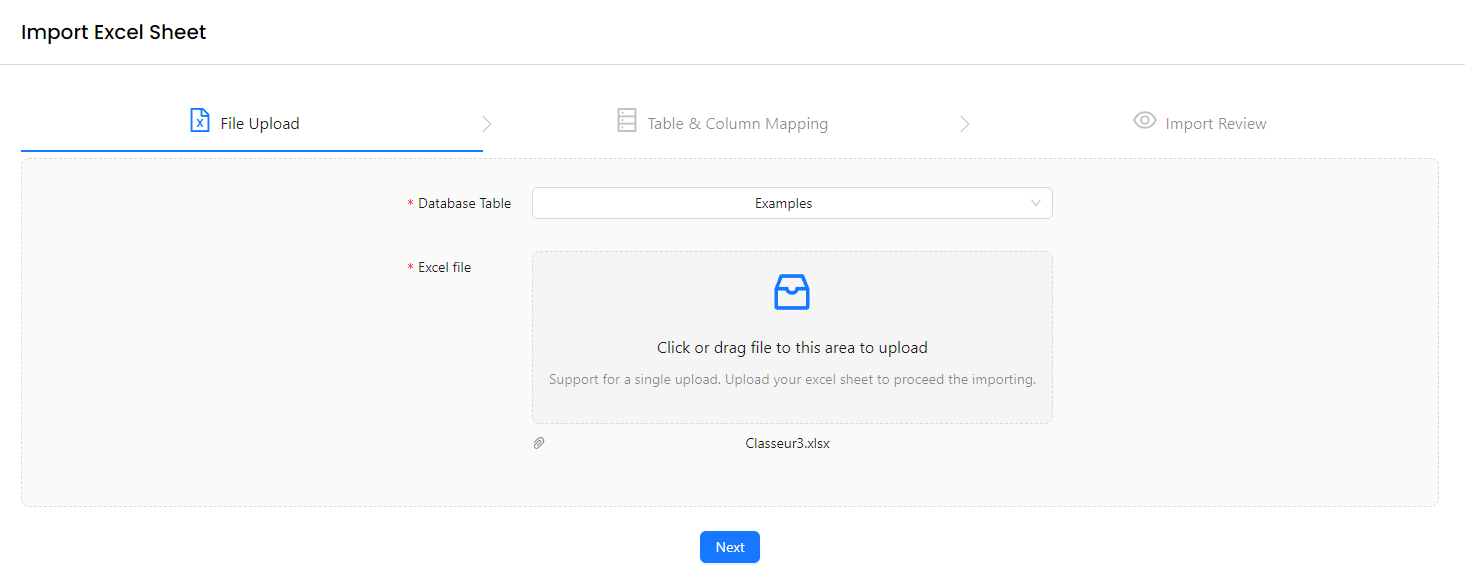Screen dimensions: 1465x585
Task: Open the Database Table dropdown arrow
Action: tap(1036, 203)
